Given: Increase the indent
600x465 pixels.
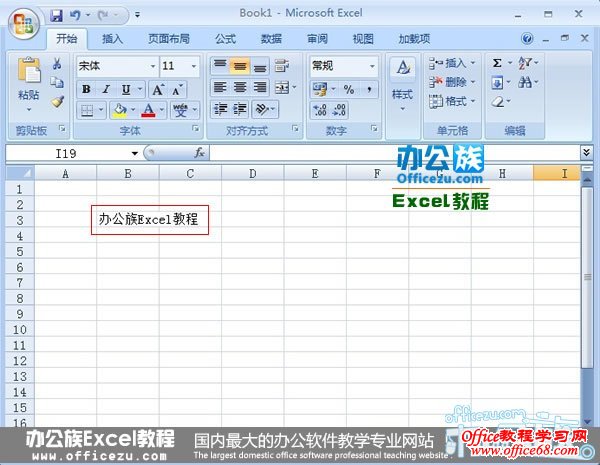Looking at the screenshot, I should point(240,110).
